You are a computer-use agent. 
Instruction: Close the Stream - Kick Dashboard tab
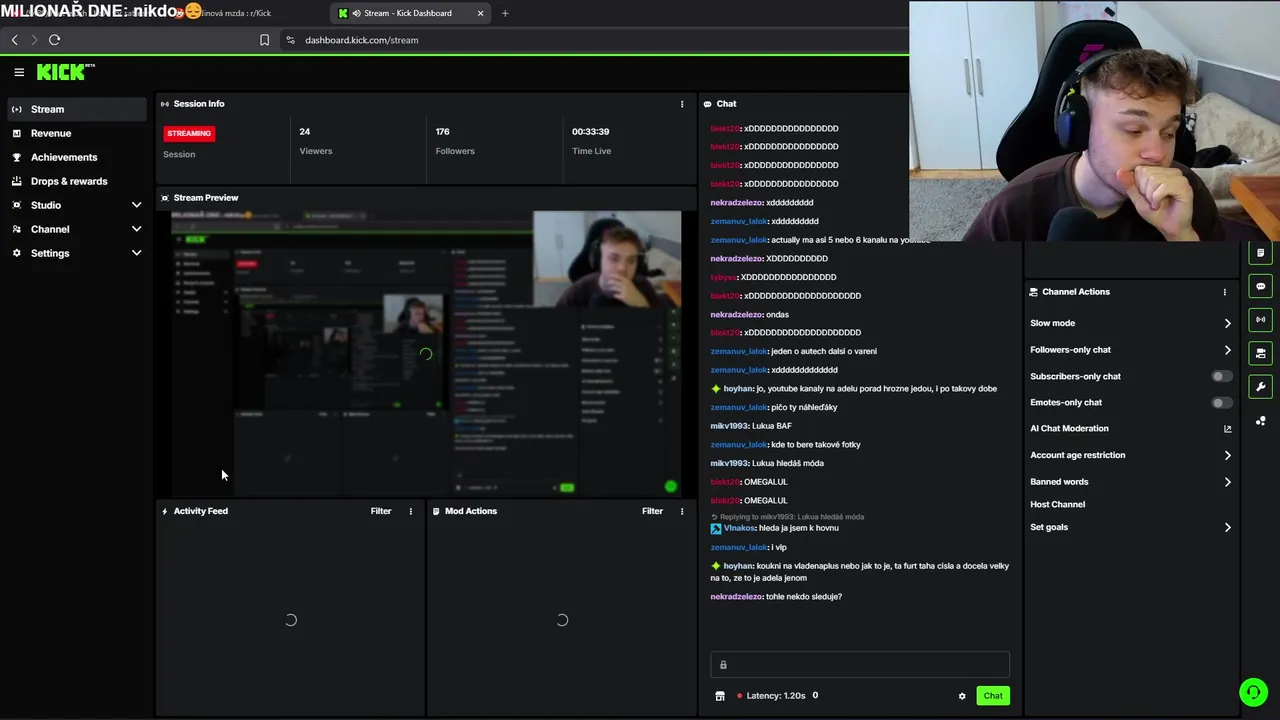(480, 13)
